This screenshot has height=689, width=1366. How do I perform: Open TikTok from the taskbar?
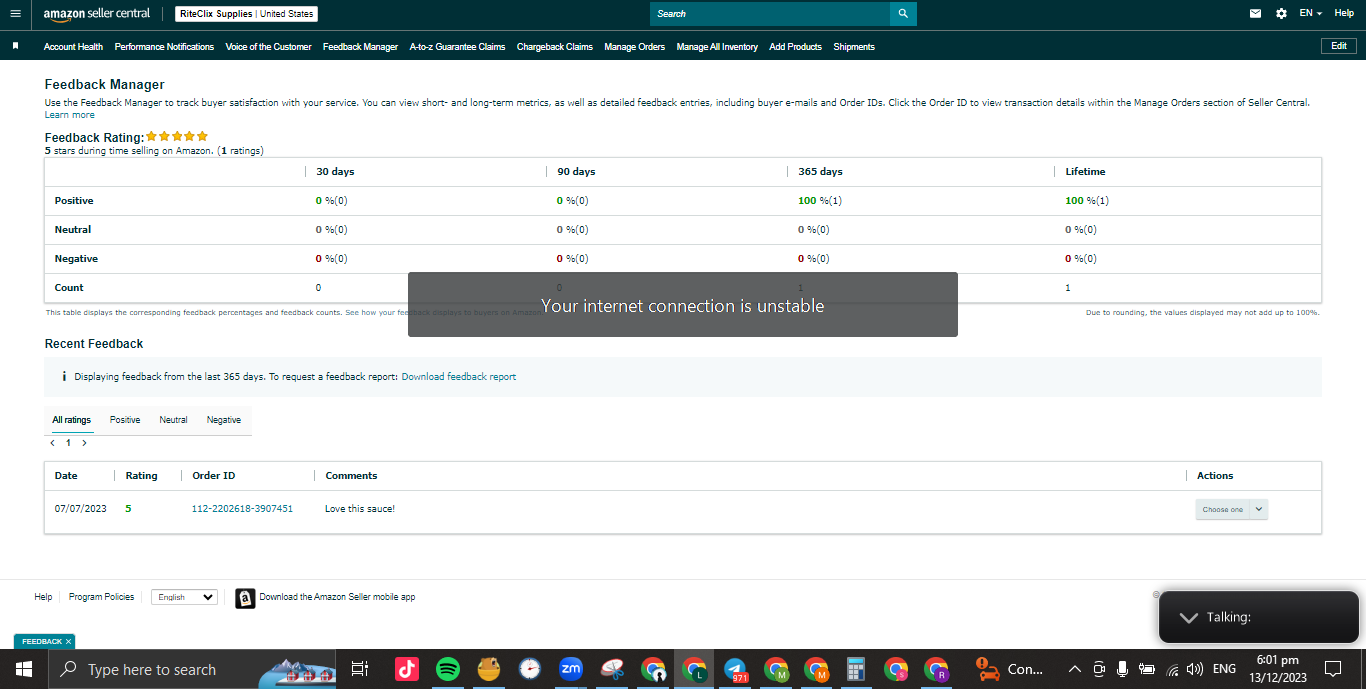click(406, 669)
